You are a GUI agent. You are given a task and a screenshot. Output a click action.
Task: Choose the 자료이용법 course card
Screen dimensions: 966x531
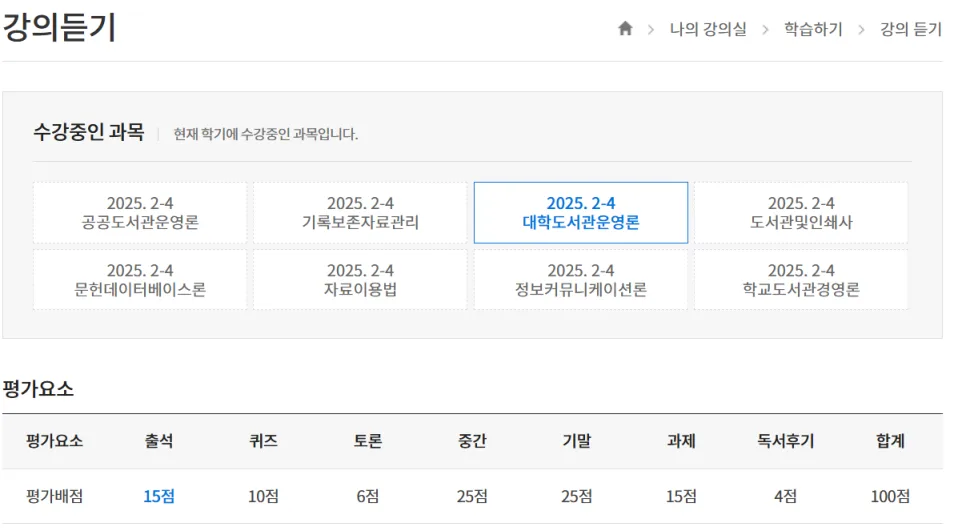360,280
